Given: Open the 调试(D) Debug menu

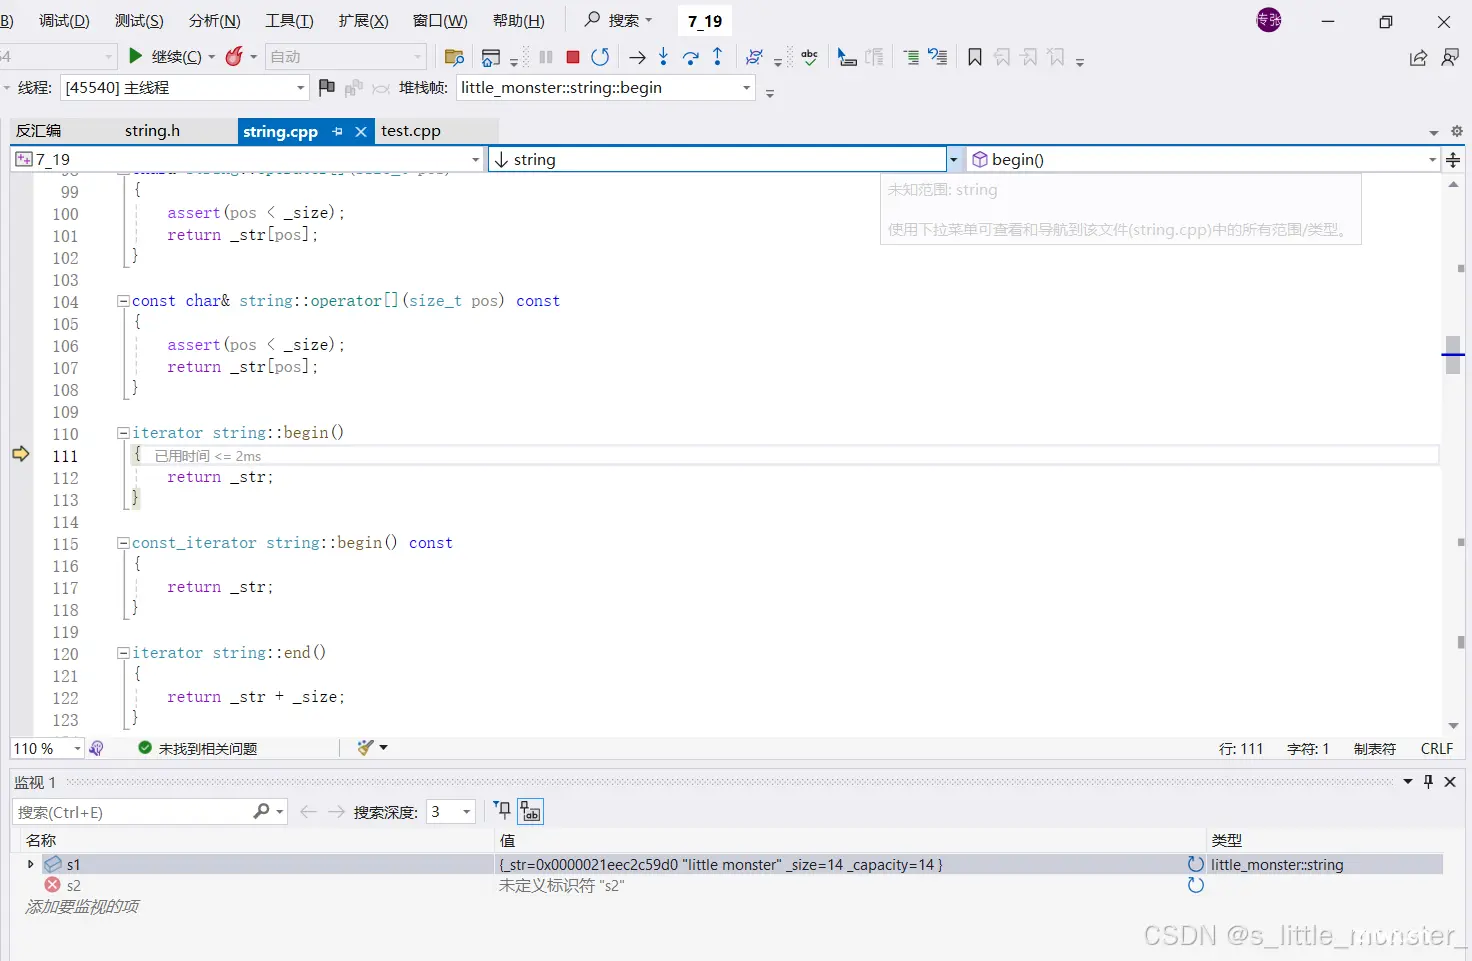Looking at the screenshot, I should coord(65,21).
